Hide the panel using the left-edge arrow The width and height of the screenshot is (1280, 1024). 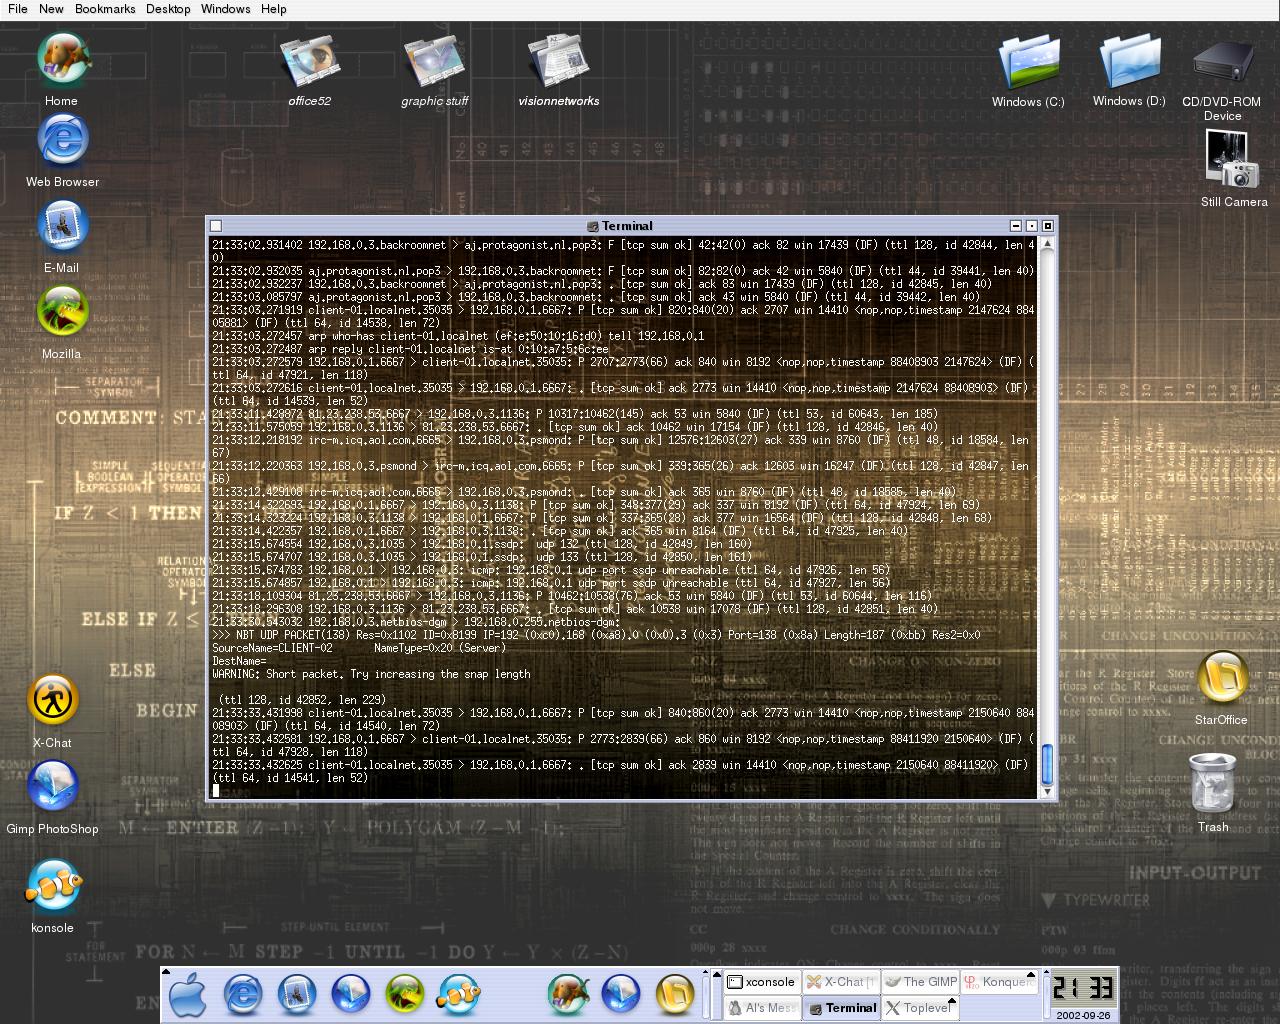166,972
